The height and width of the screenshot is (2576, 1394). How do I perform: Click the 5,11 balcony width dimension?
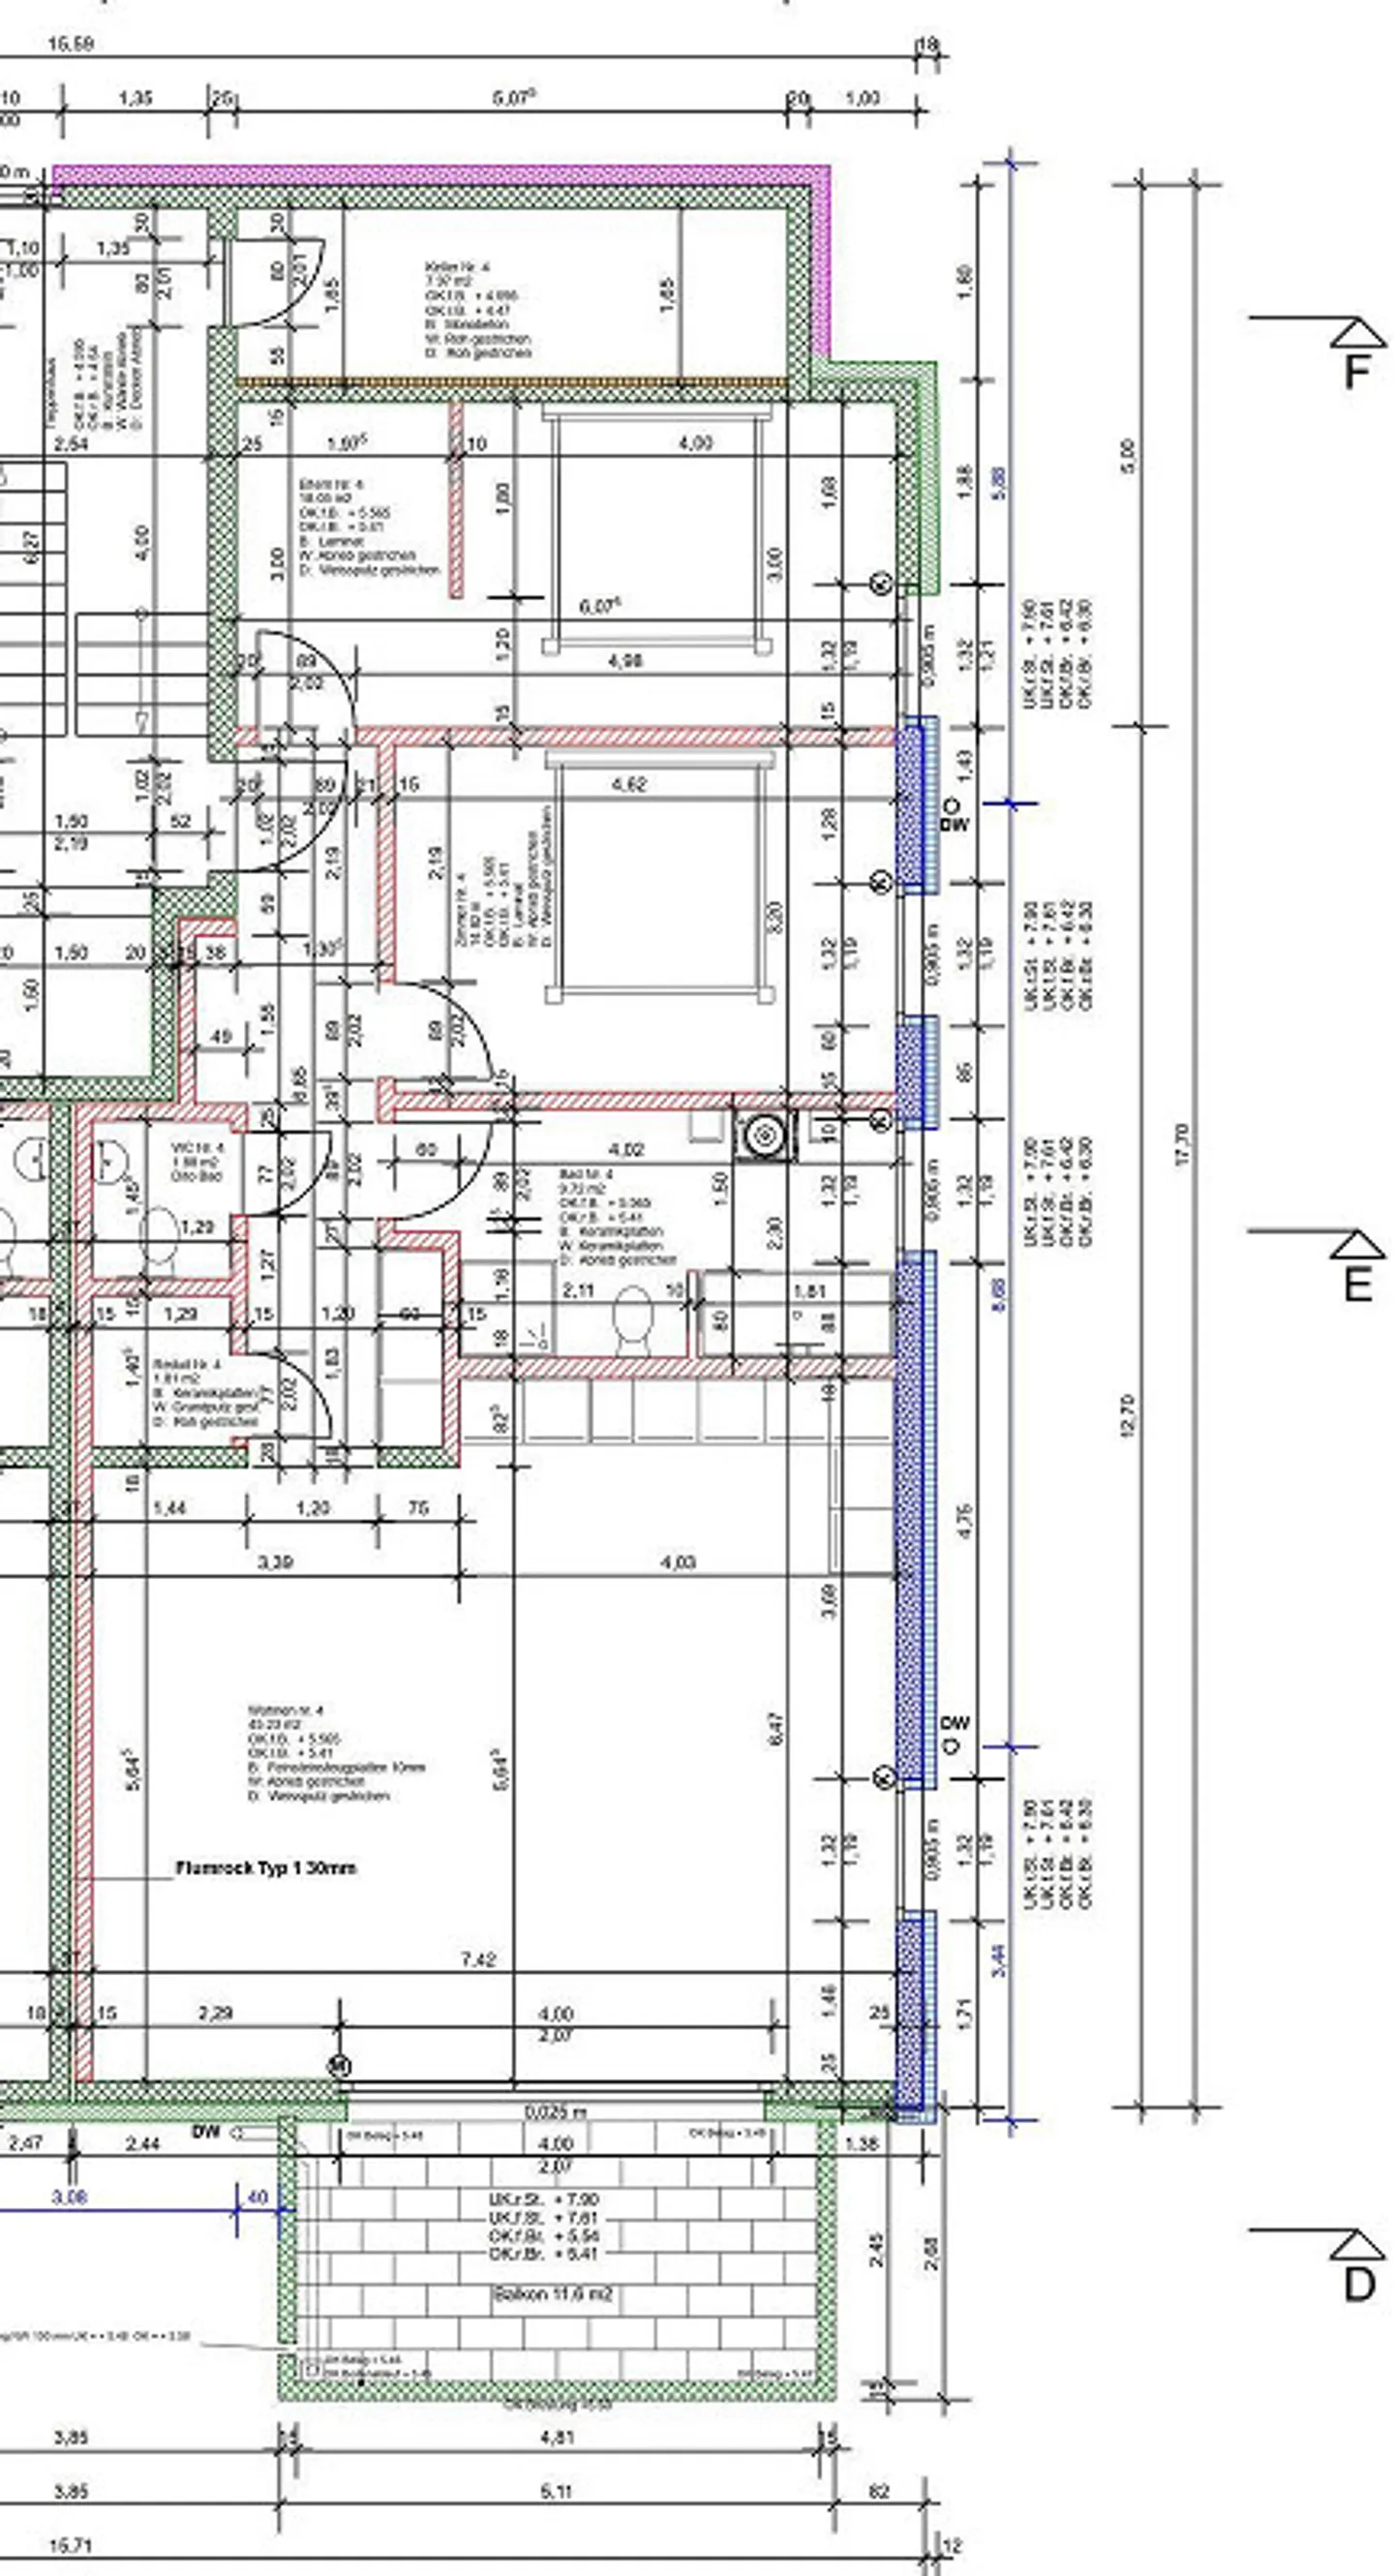coord(556,2490)
